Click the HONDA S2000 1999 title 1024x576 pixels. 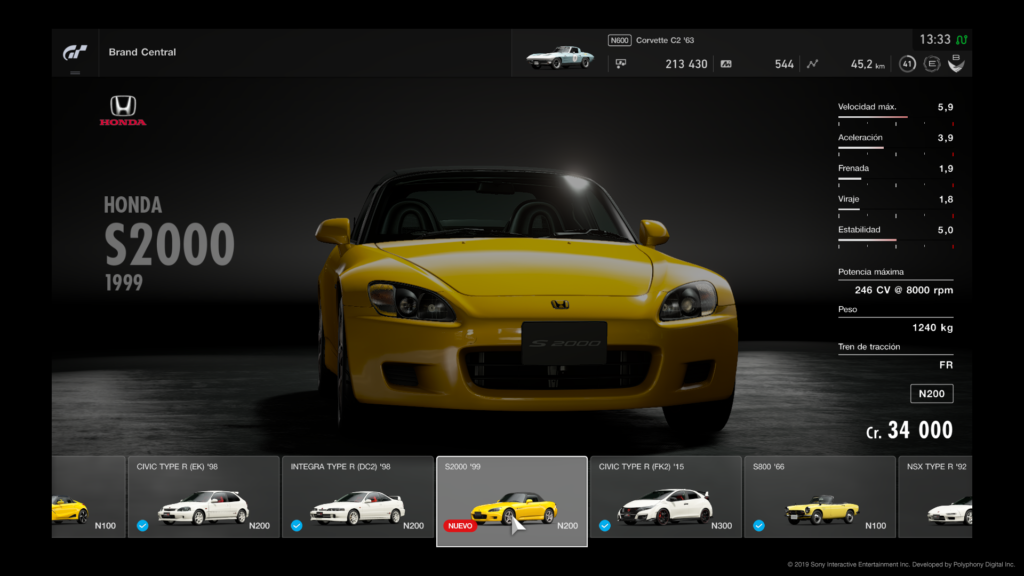[169, 244]
